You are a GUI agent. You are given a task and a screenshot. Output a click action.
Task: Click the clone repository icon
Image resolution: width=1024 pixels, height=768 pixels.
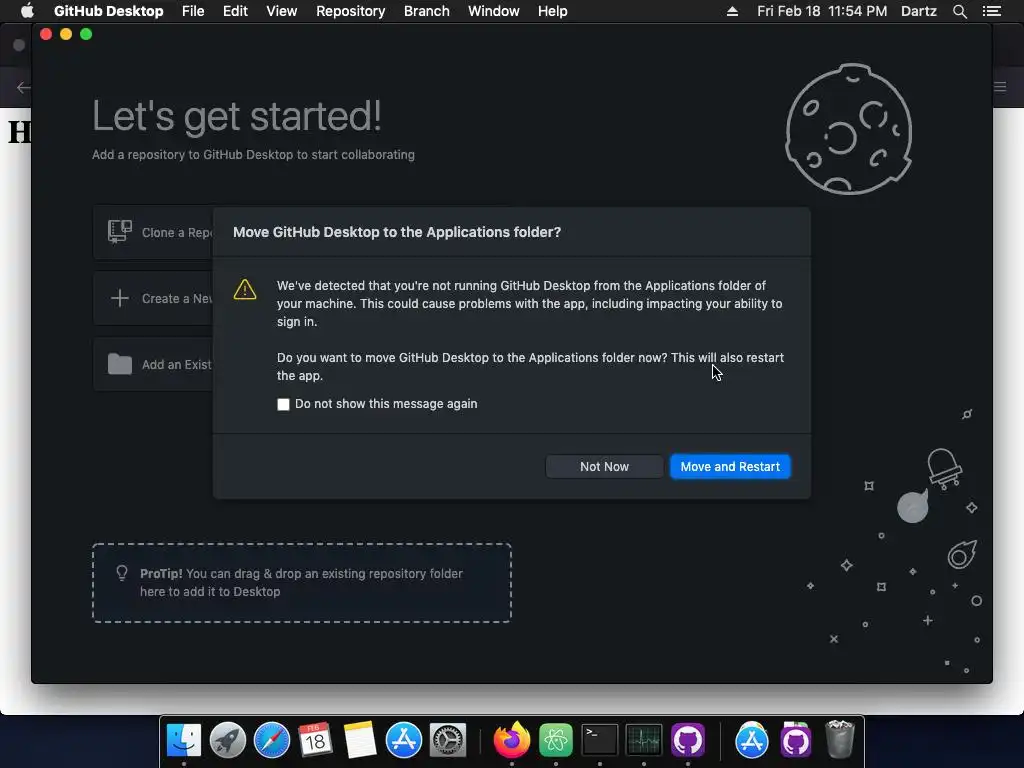[x=120, y=232]
